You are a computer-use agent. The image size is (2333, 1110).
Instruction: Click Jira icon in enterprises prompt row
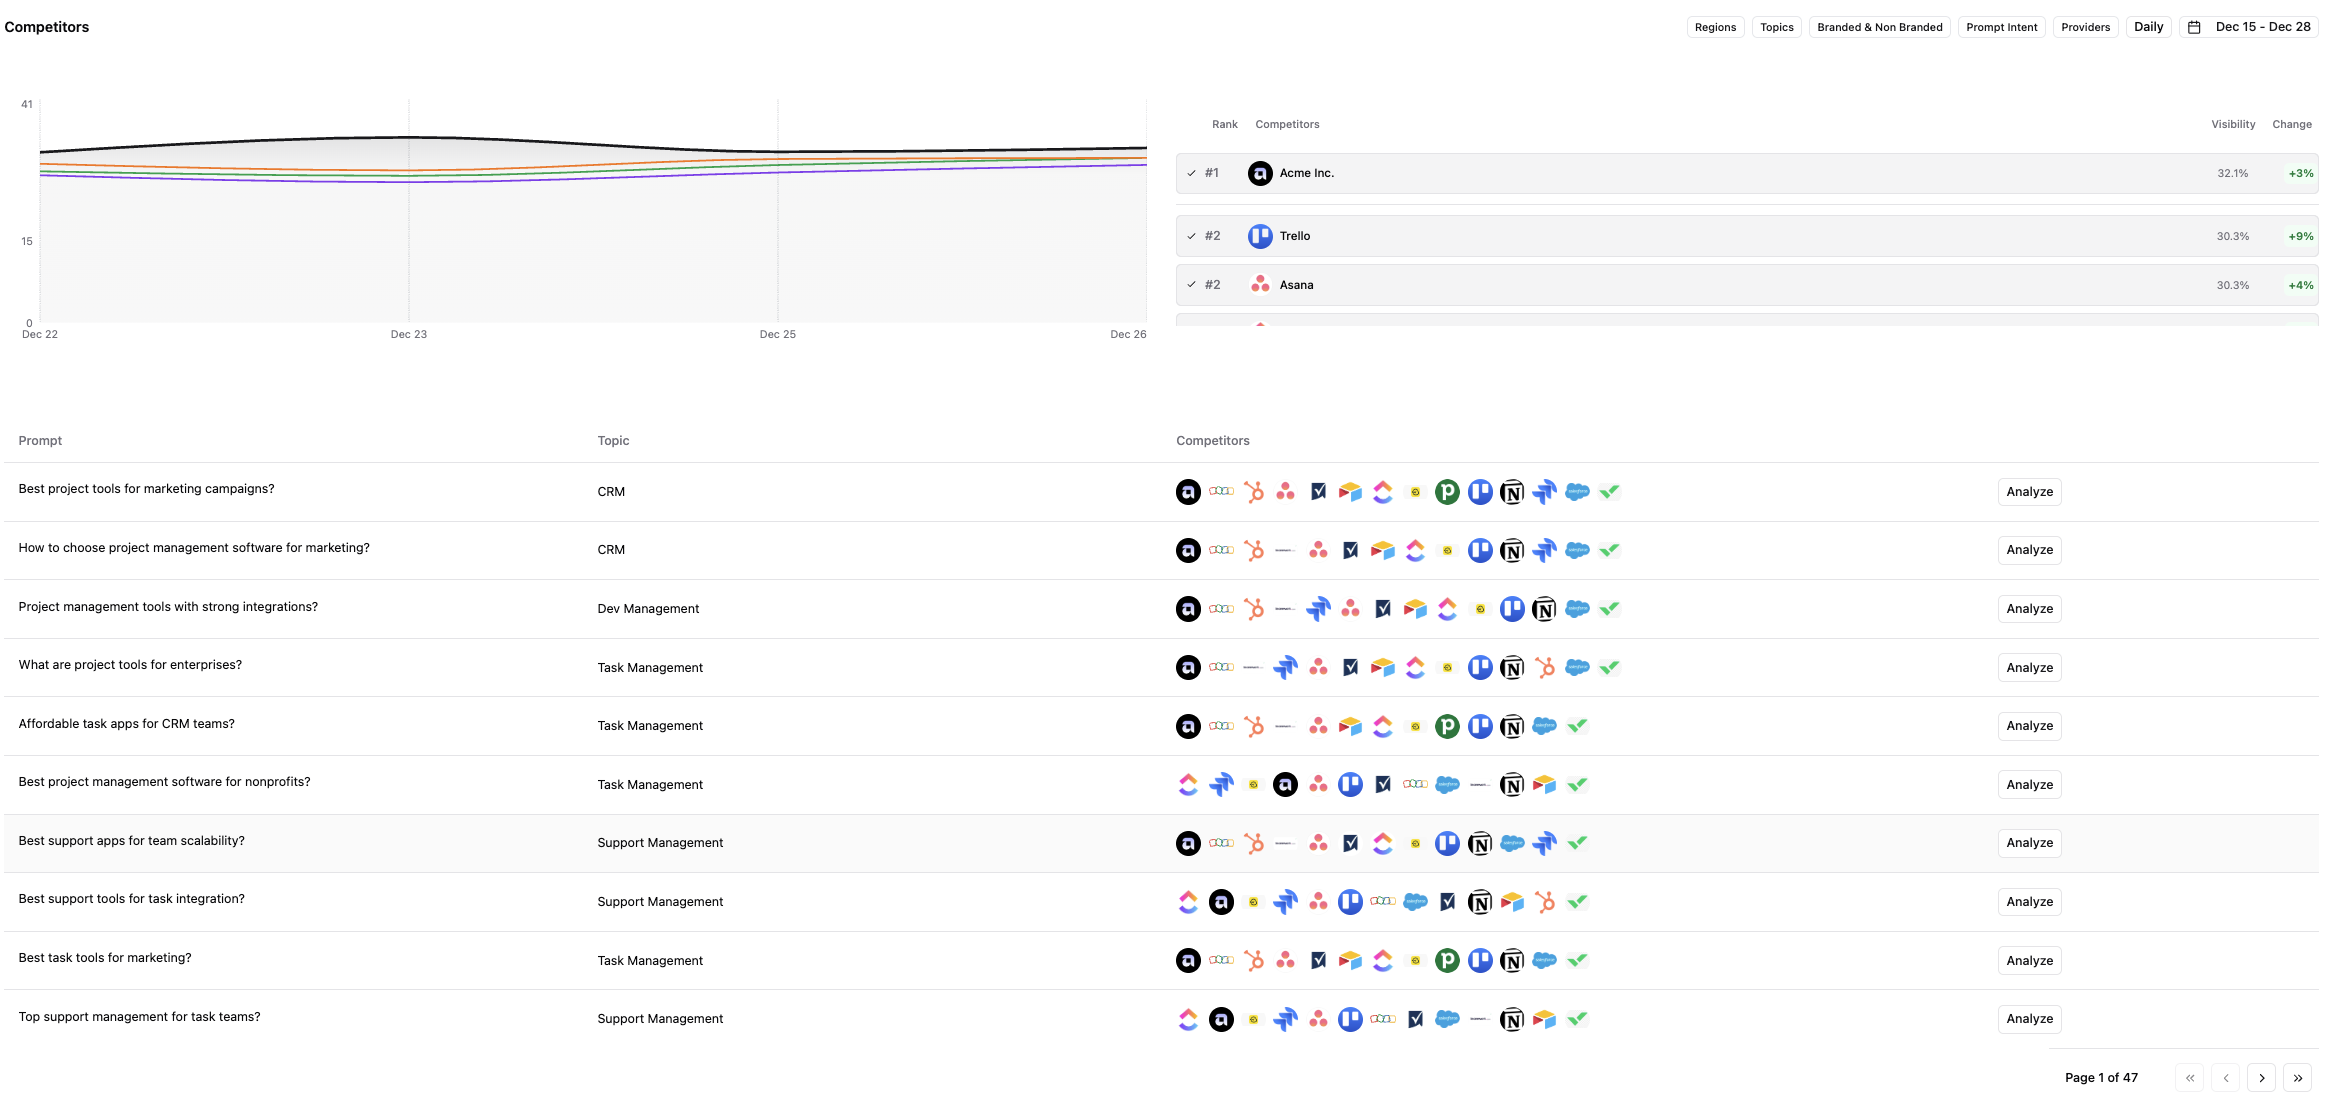[1285, 668]
